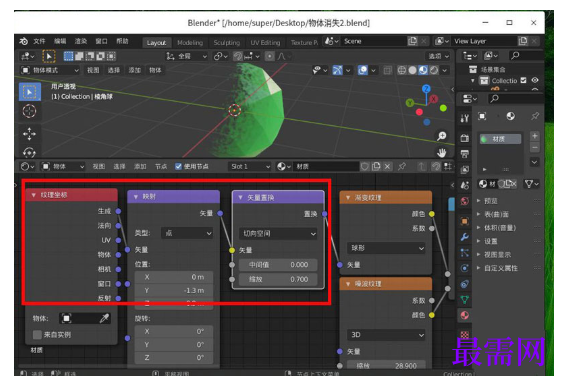Open the 球形 gradient type dropdown
The width and height of the screenshot is (564, 383).
pyautogui.click(x=386, y=248)
